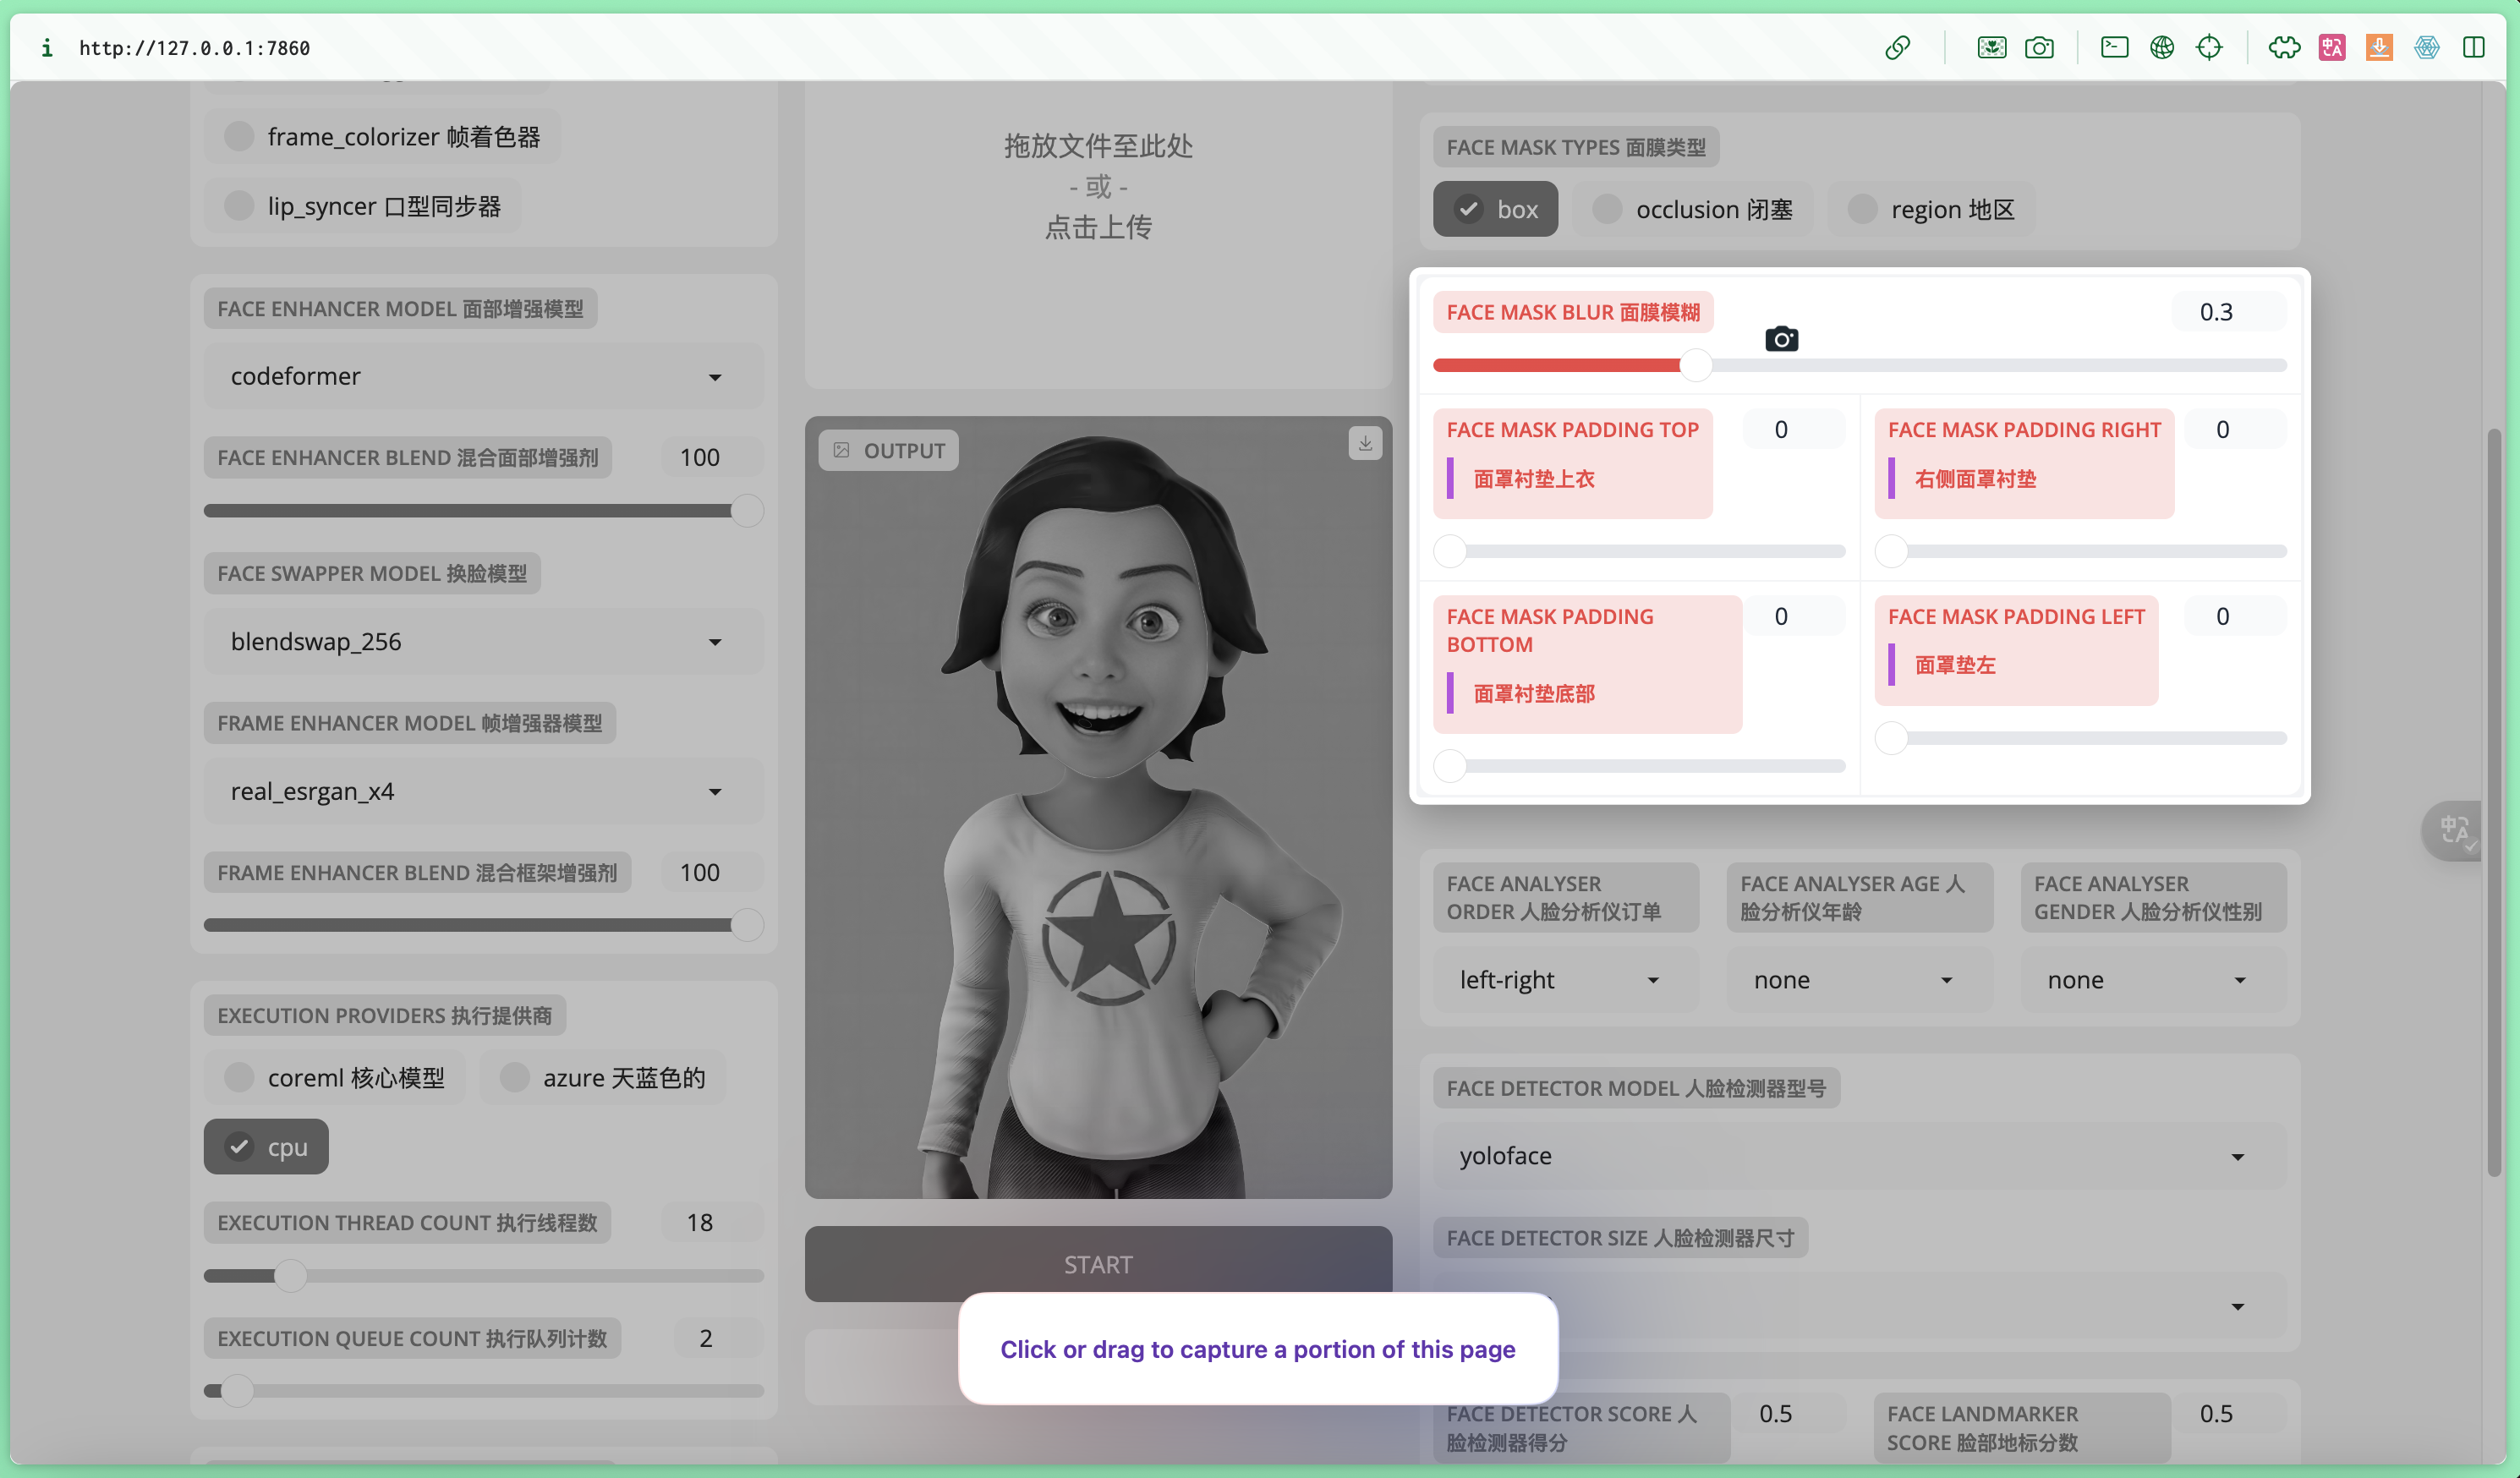
Task: Open the face detector size dropdown
Action: [1859, 1306]
